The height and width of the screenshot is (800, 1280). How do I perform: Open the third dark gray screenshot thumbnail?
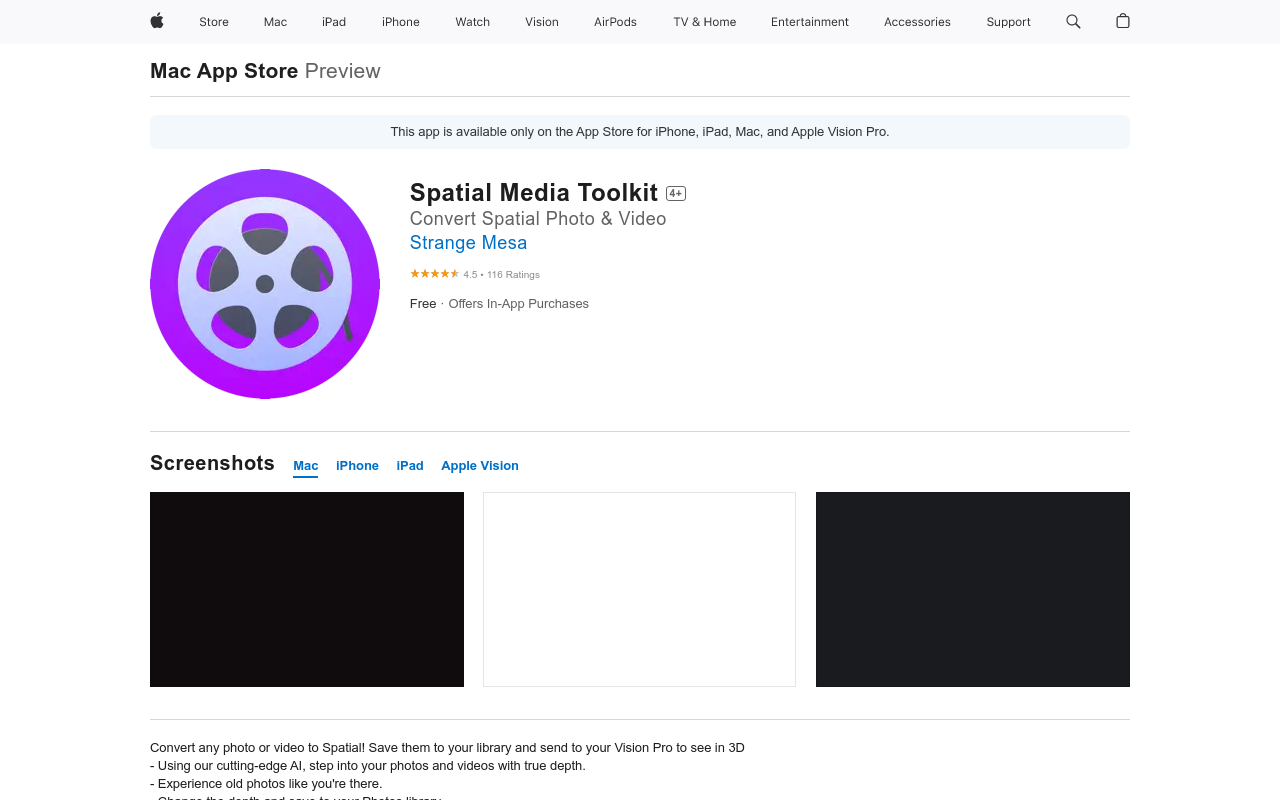(973, 589)
